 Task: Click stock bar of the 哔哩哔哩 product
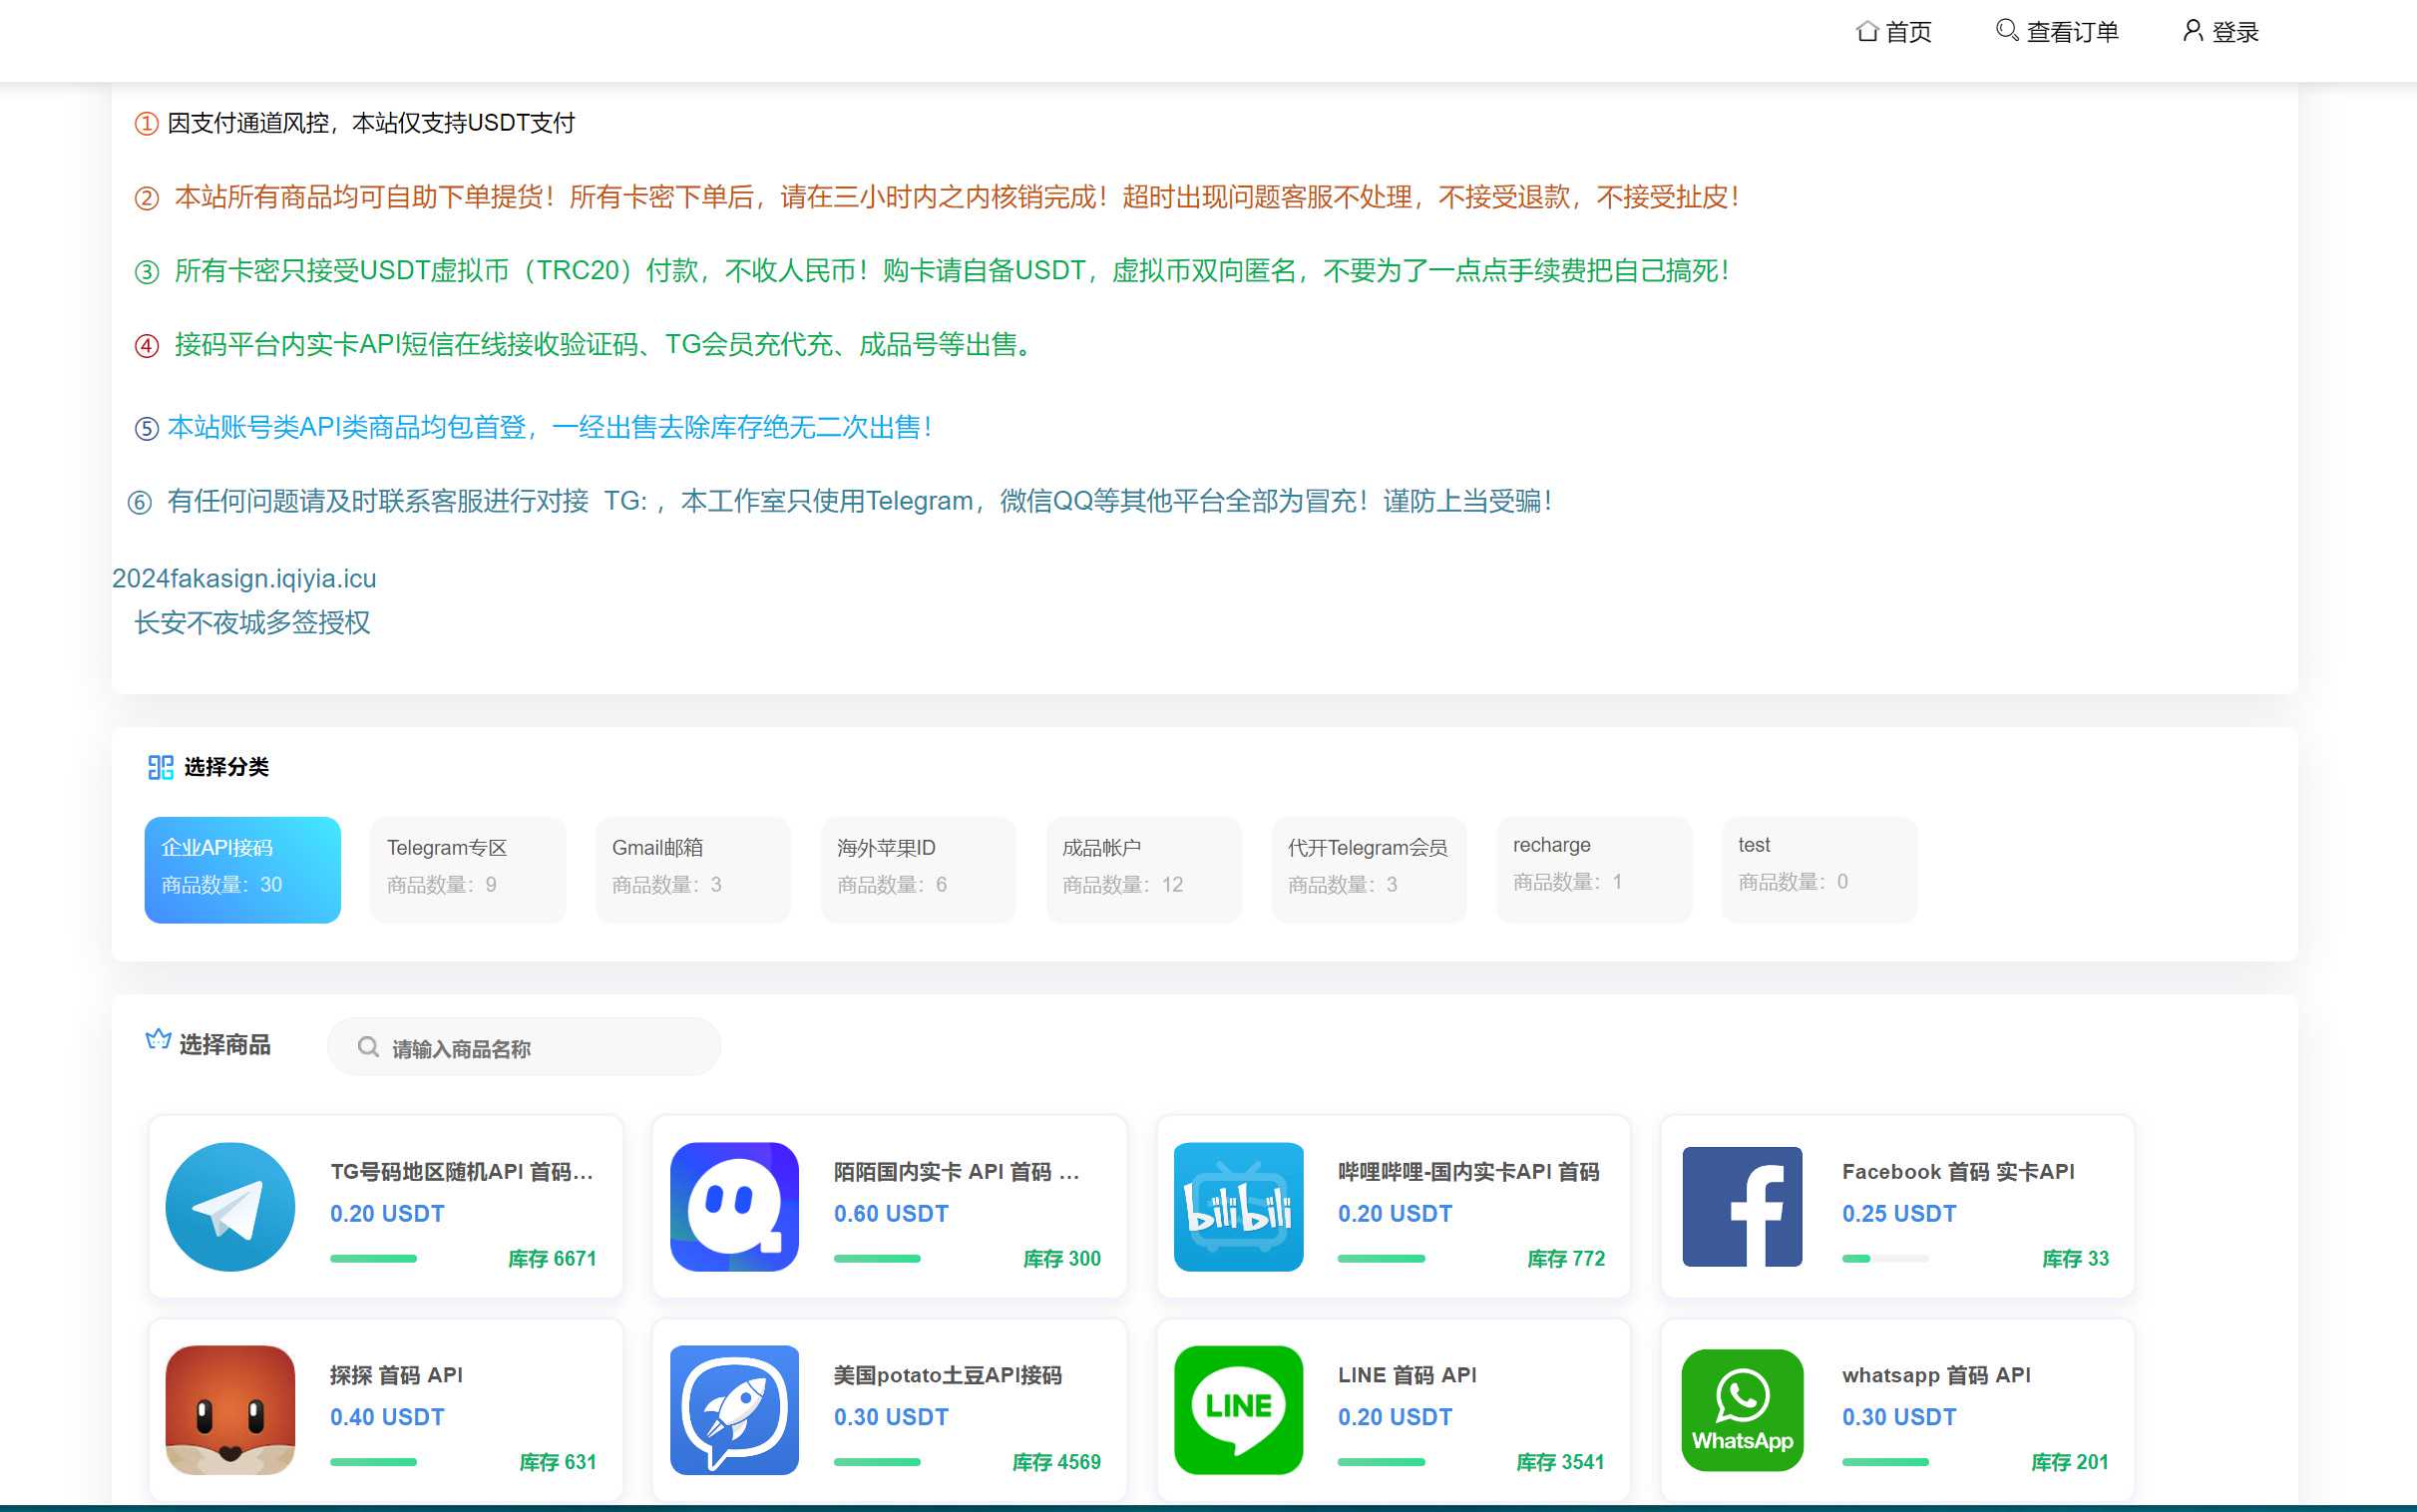tap(1381, 1258)
